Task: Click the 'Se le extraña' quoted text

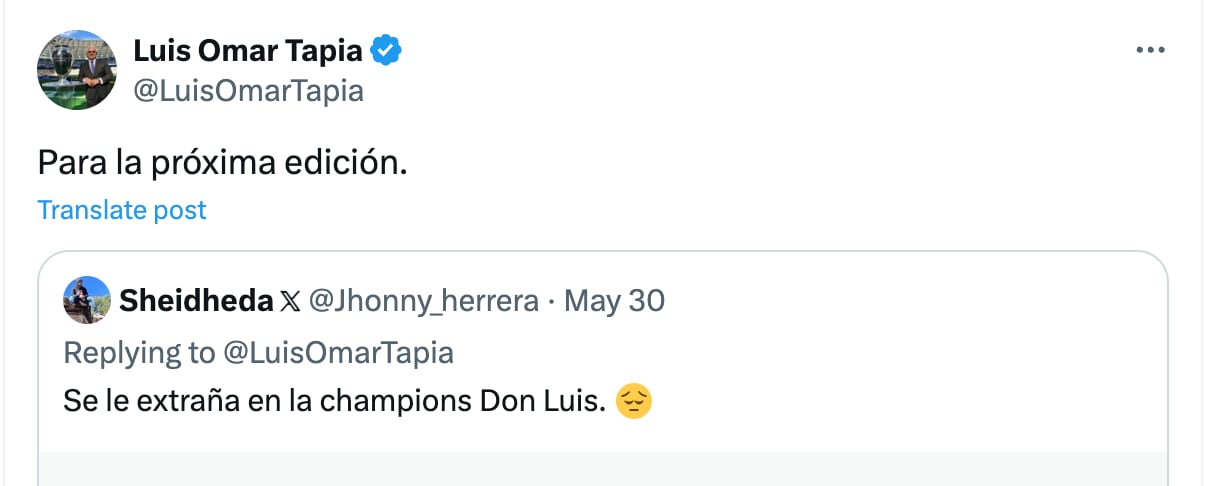Action: tap(128, 402)
